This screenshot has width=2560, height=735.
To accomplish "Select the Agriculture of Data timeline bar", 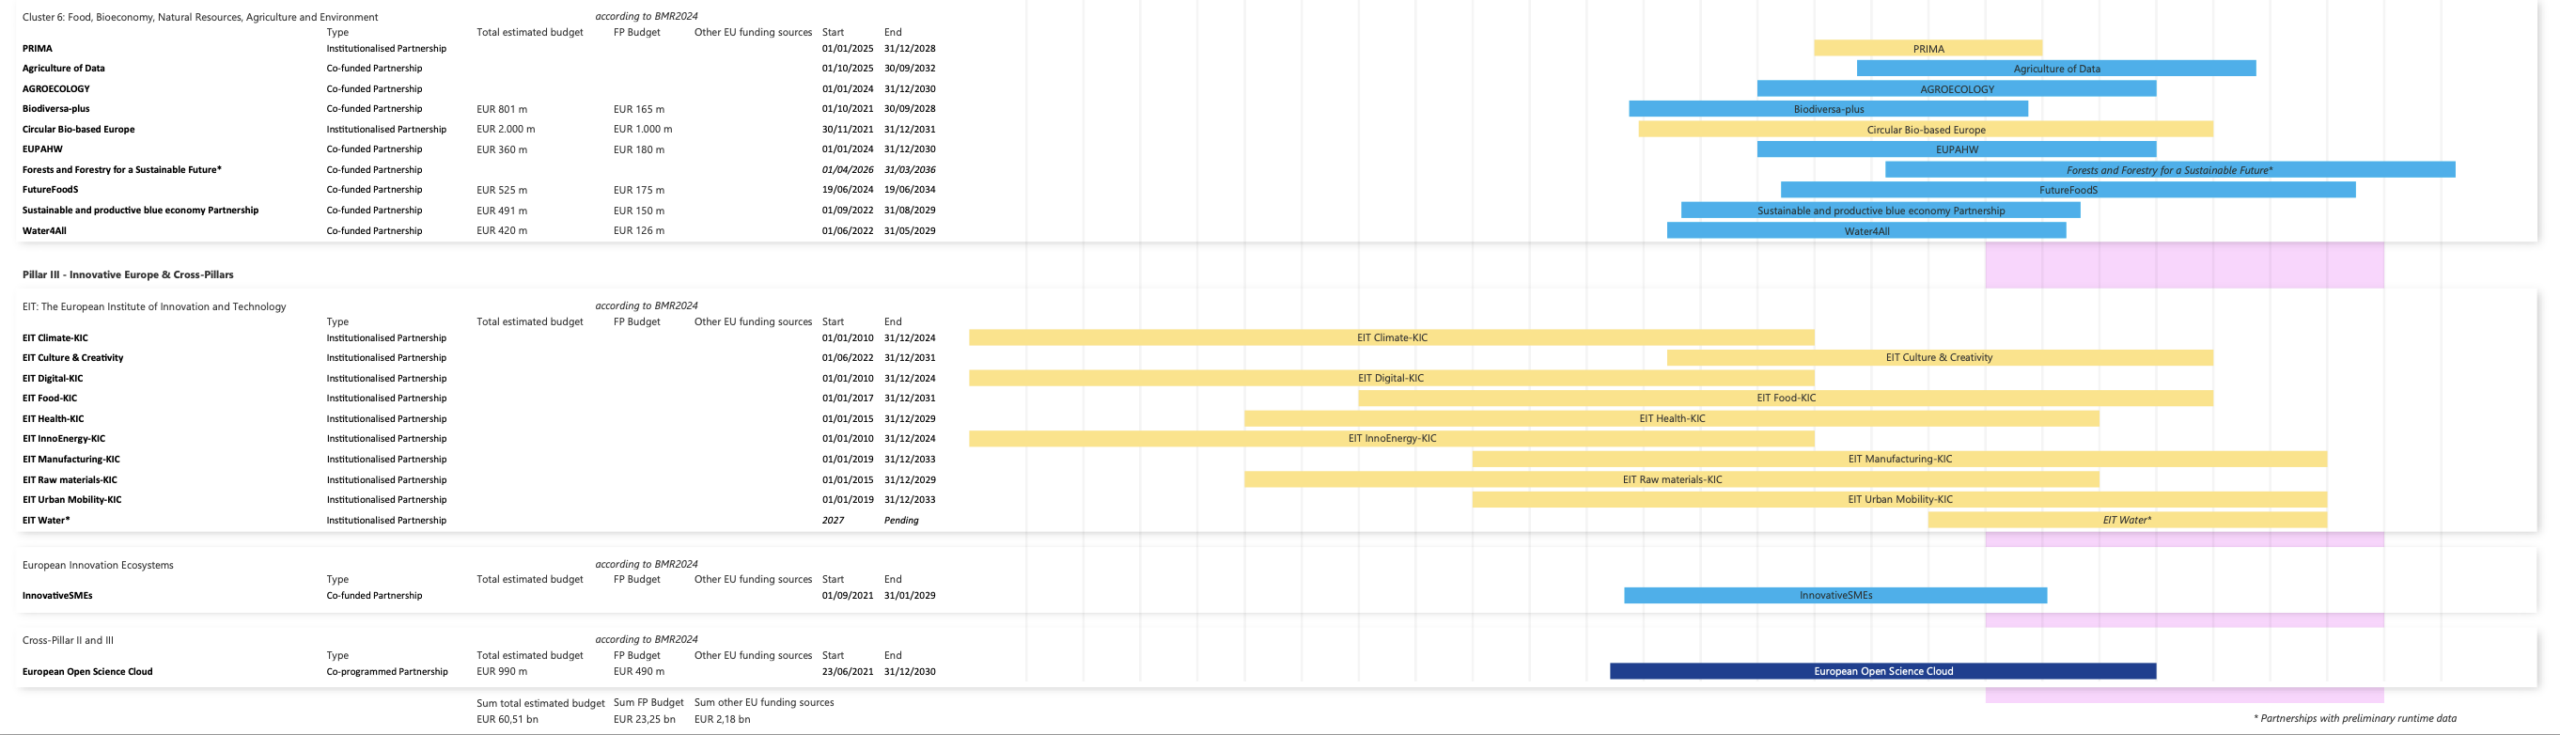I will point(2055,68).
